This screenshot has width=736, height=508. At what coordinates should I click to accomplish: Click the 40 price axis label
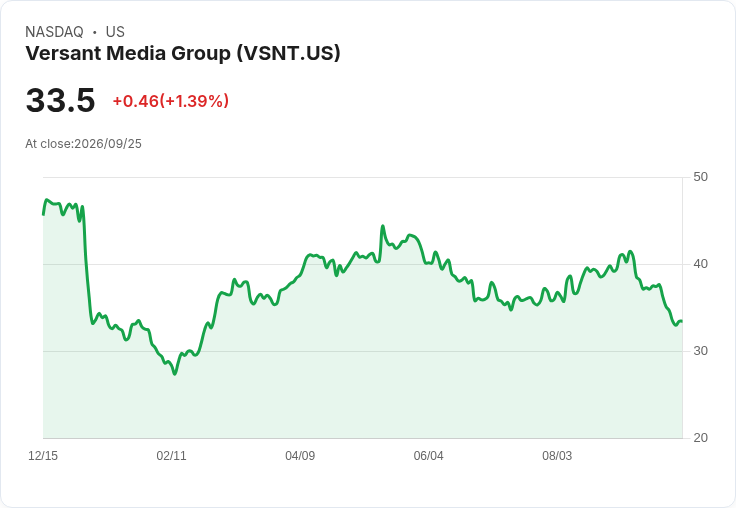[700, 264]
